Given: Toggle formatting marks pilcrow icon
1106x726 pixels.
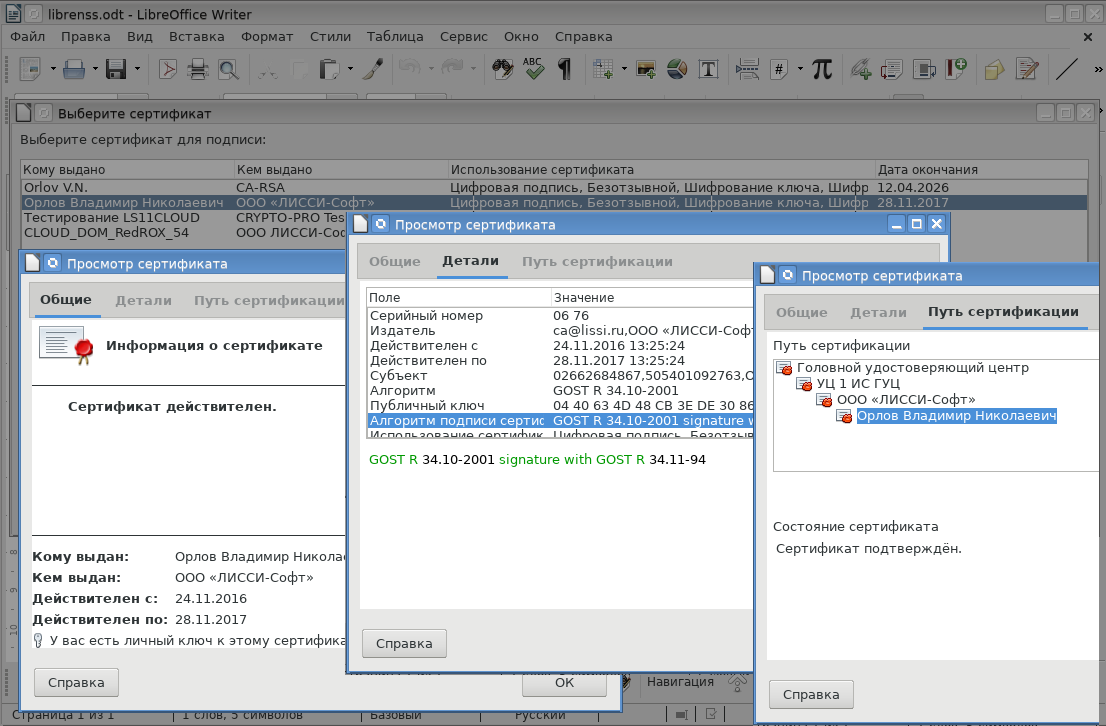Looking at the screenshot, I should click(564, 69).
